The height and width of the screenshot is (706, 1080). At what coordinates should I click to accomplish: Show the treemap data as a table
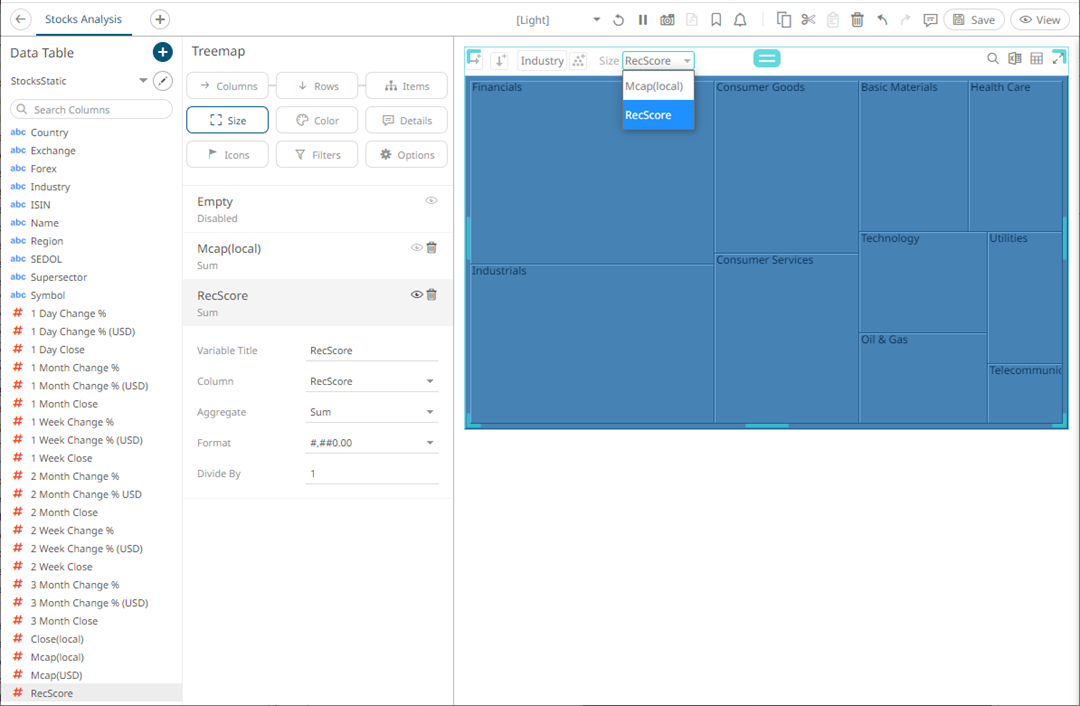[x=1037, y=59]
